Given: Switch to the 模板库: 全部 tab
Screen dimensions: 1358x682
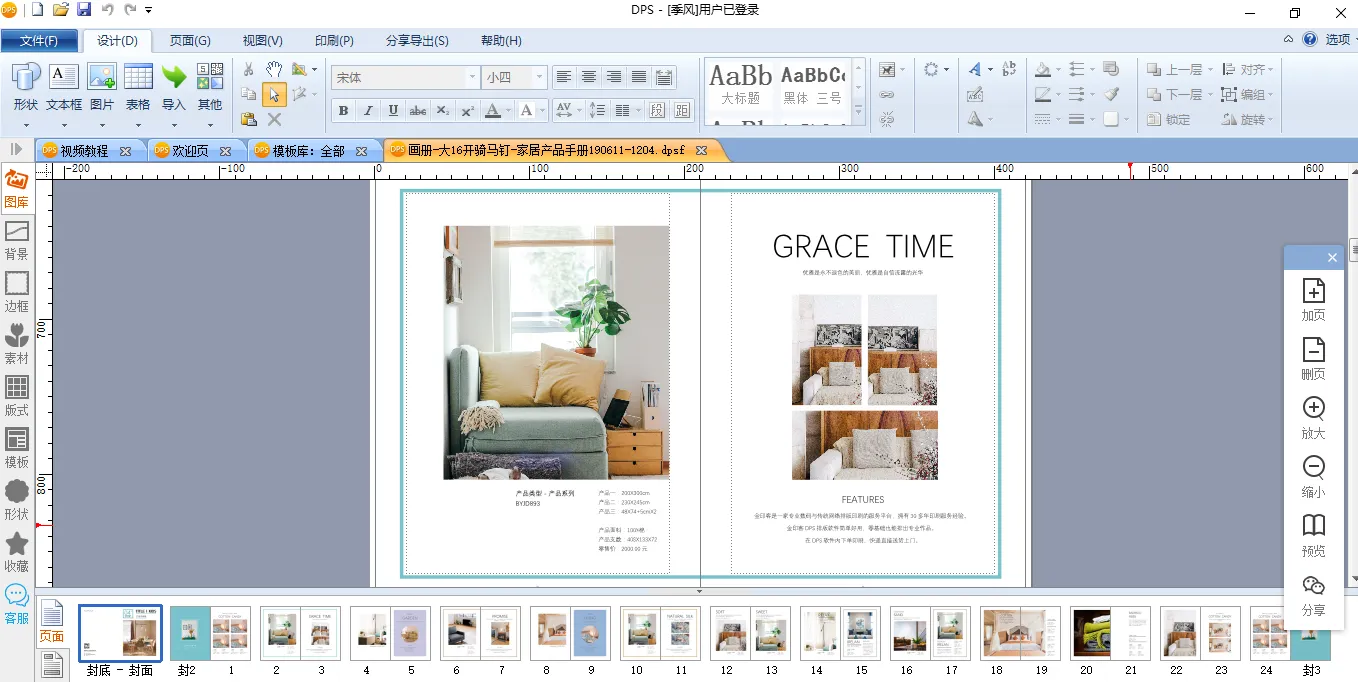Looking at the screenshot, I should pyautogui.click(x=310, y=151).
